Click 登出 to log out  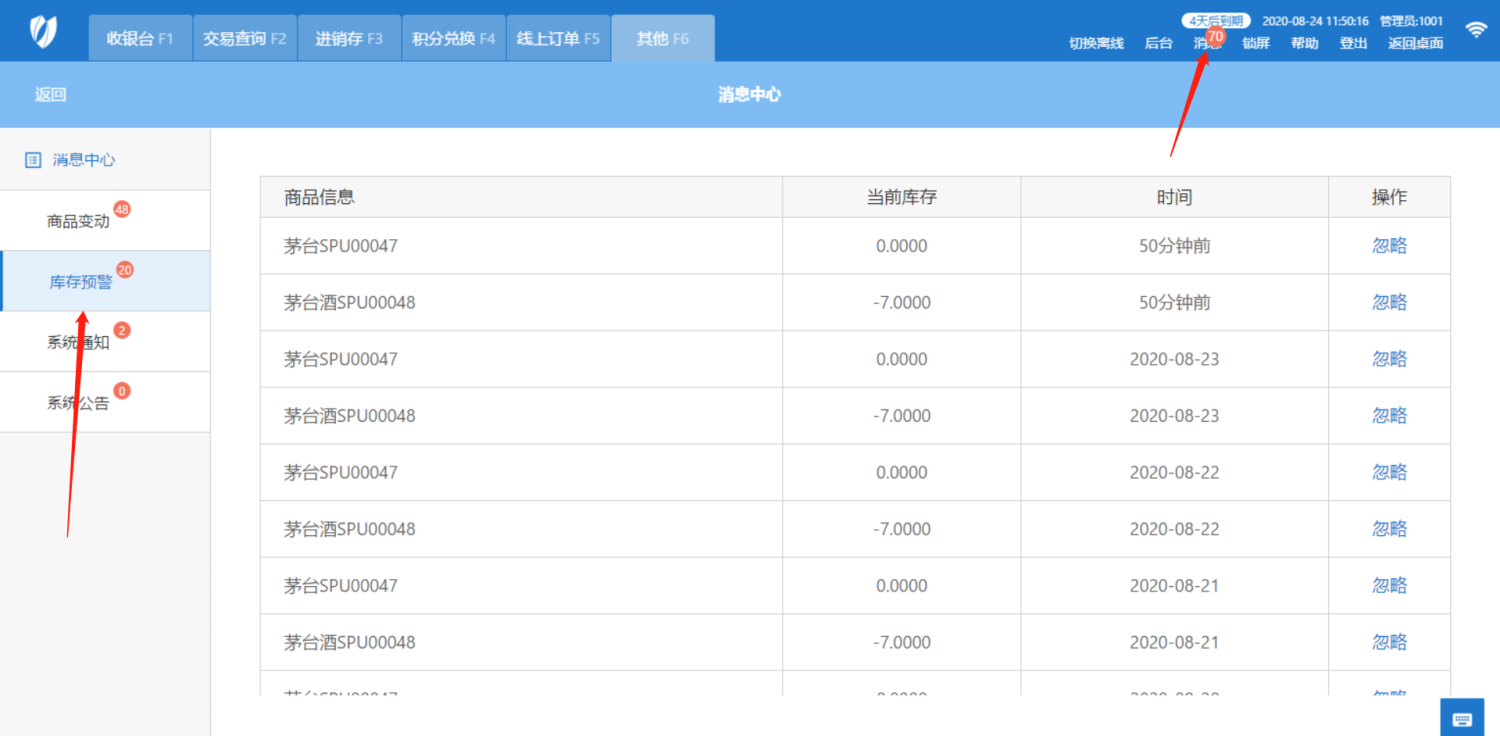(x=1354, y=43)
